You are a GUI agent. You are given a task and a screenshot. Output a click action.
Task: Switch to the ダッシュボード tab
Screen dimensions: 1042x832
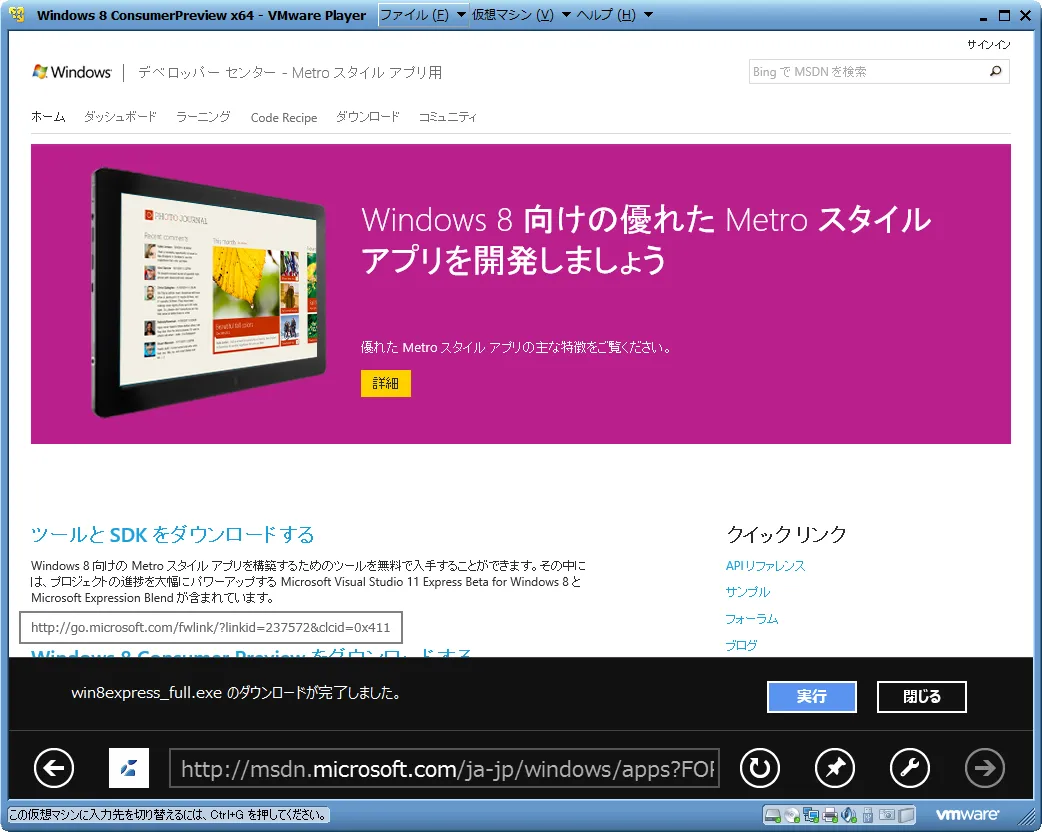[119, 116]
